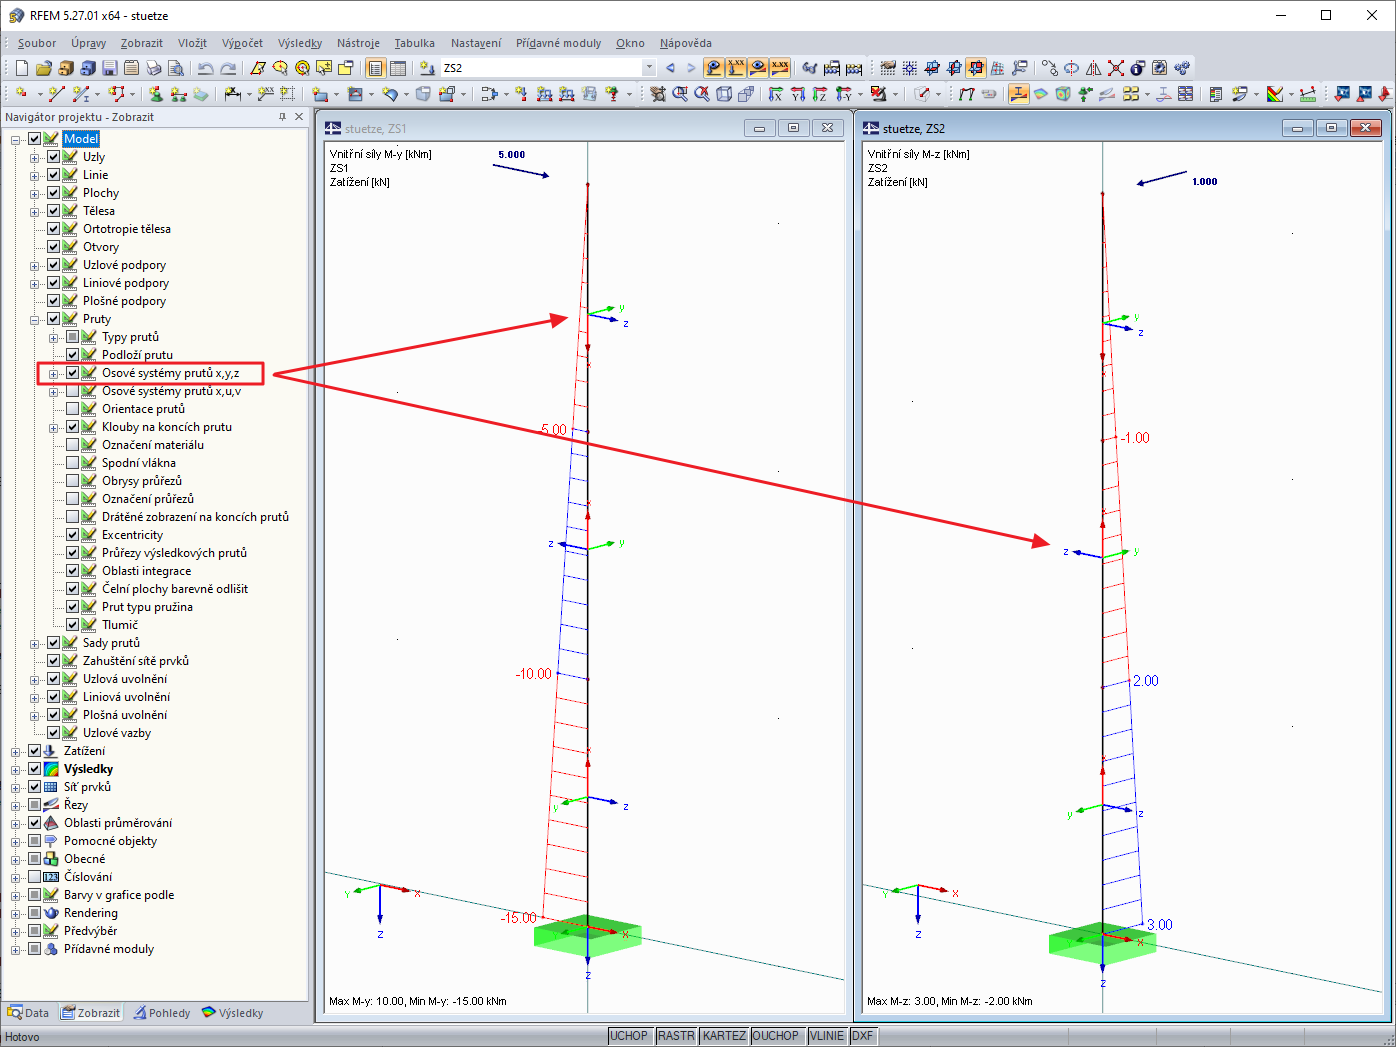Toggle the Zatížení checkbox
The height and width of the screenshot is (1047, 1396).
coord(35,751)
